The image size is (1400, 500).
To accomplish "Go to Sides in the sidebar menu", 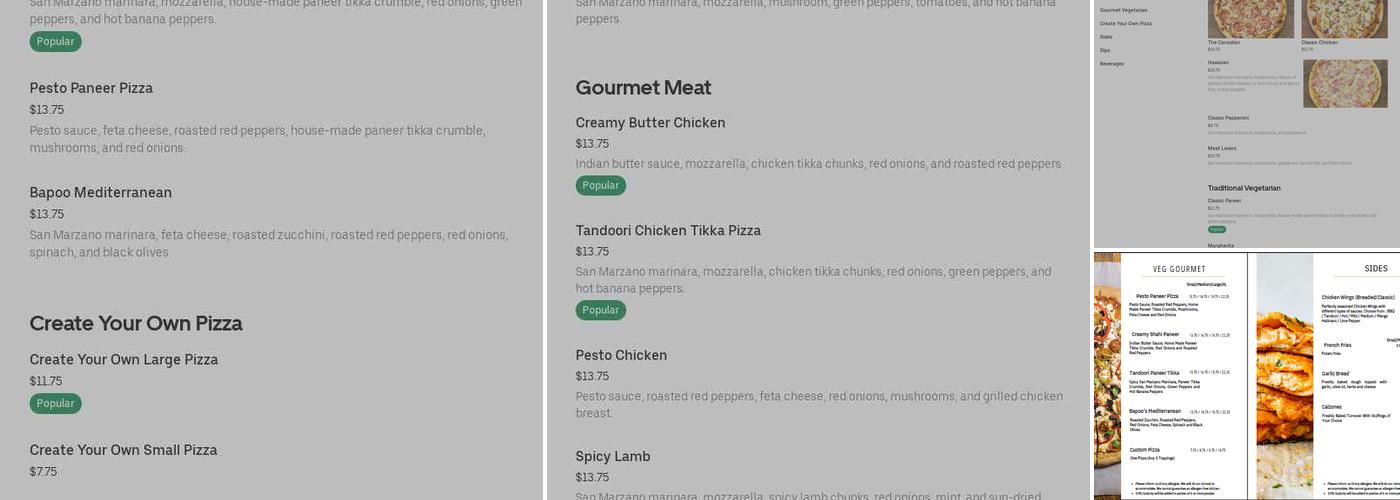I will pos(1106,37).
